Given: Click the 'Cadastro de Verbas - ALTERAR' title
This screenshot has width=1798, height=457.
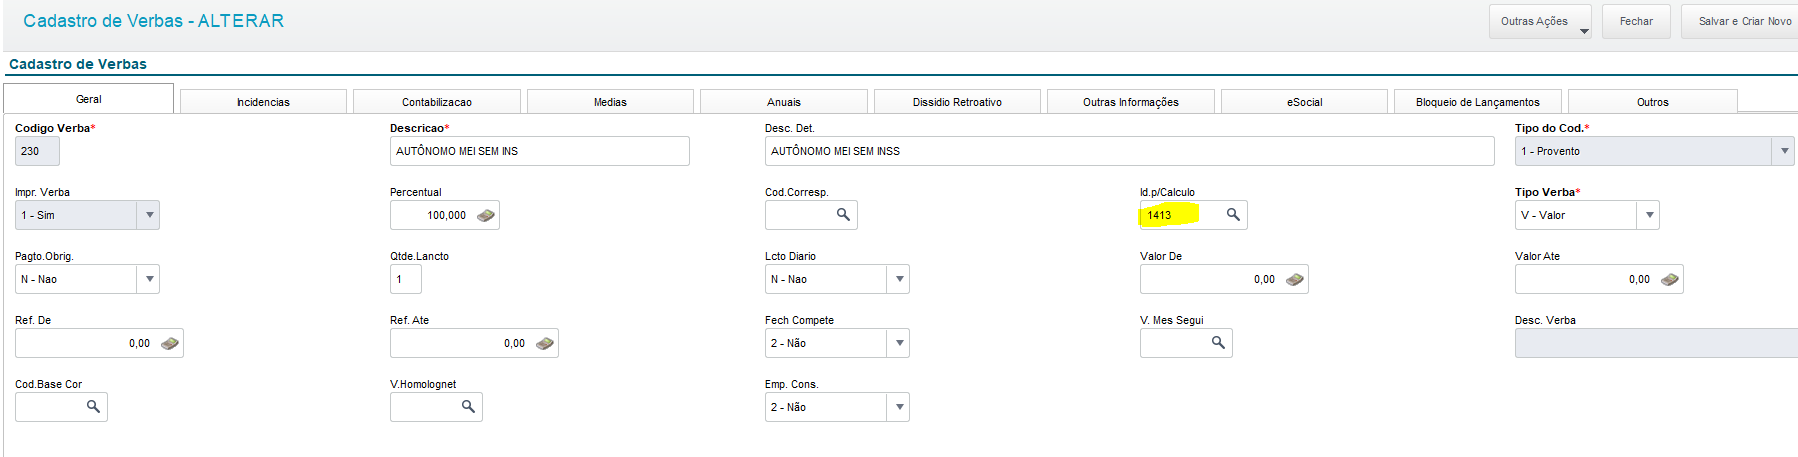Looking at the screenshot, I should coord(153,21).
